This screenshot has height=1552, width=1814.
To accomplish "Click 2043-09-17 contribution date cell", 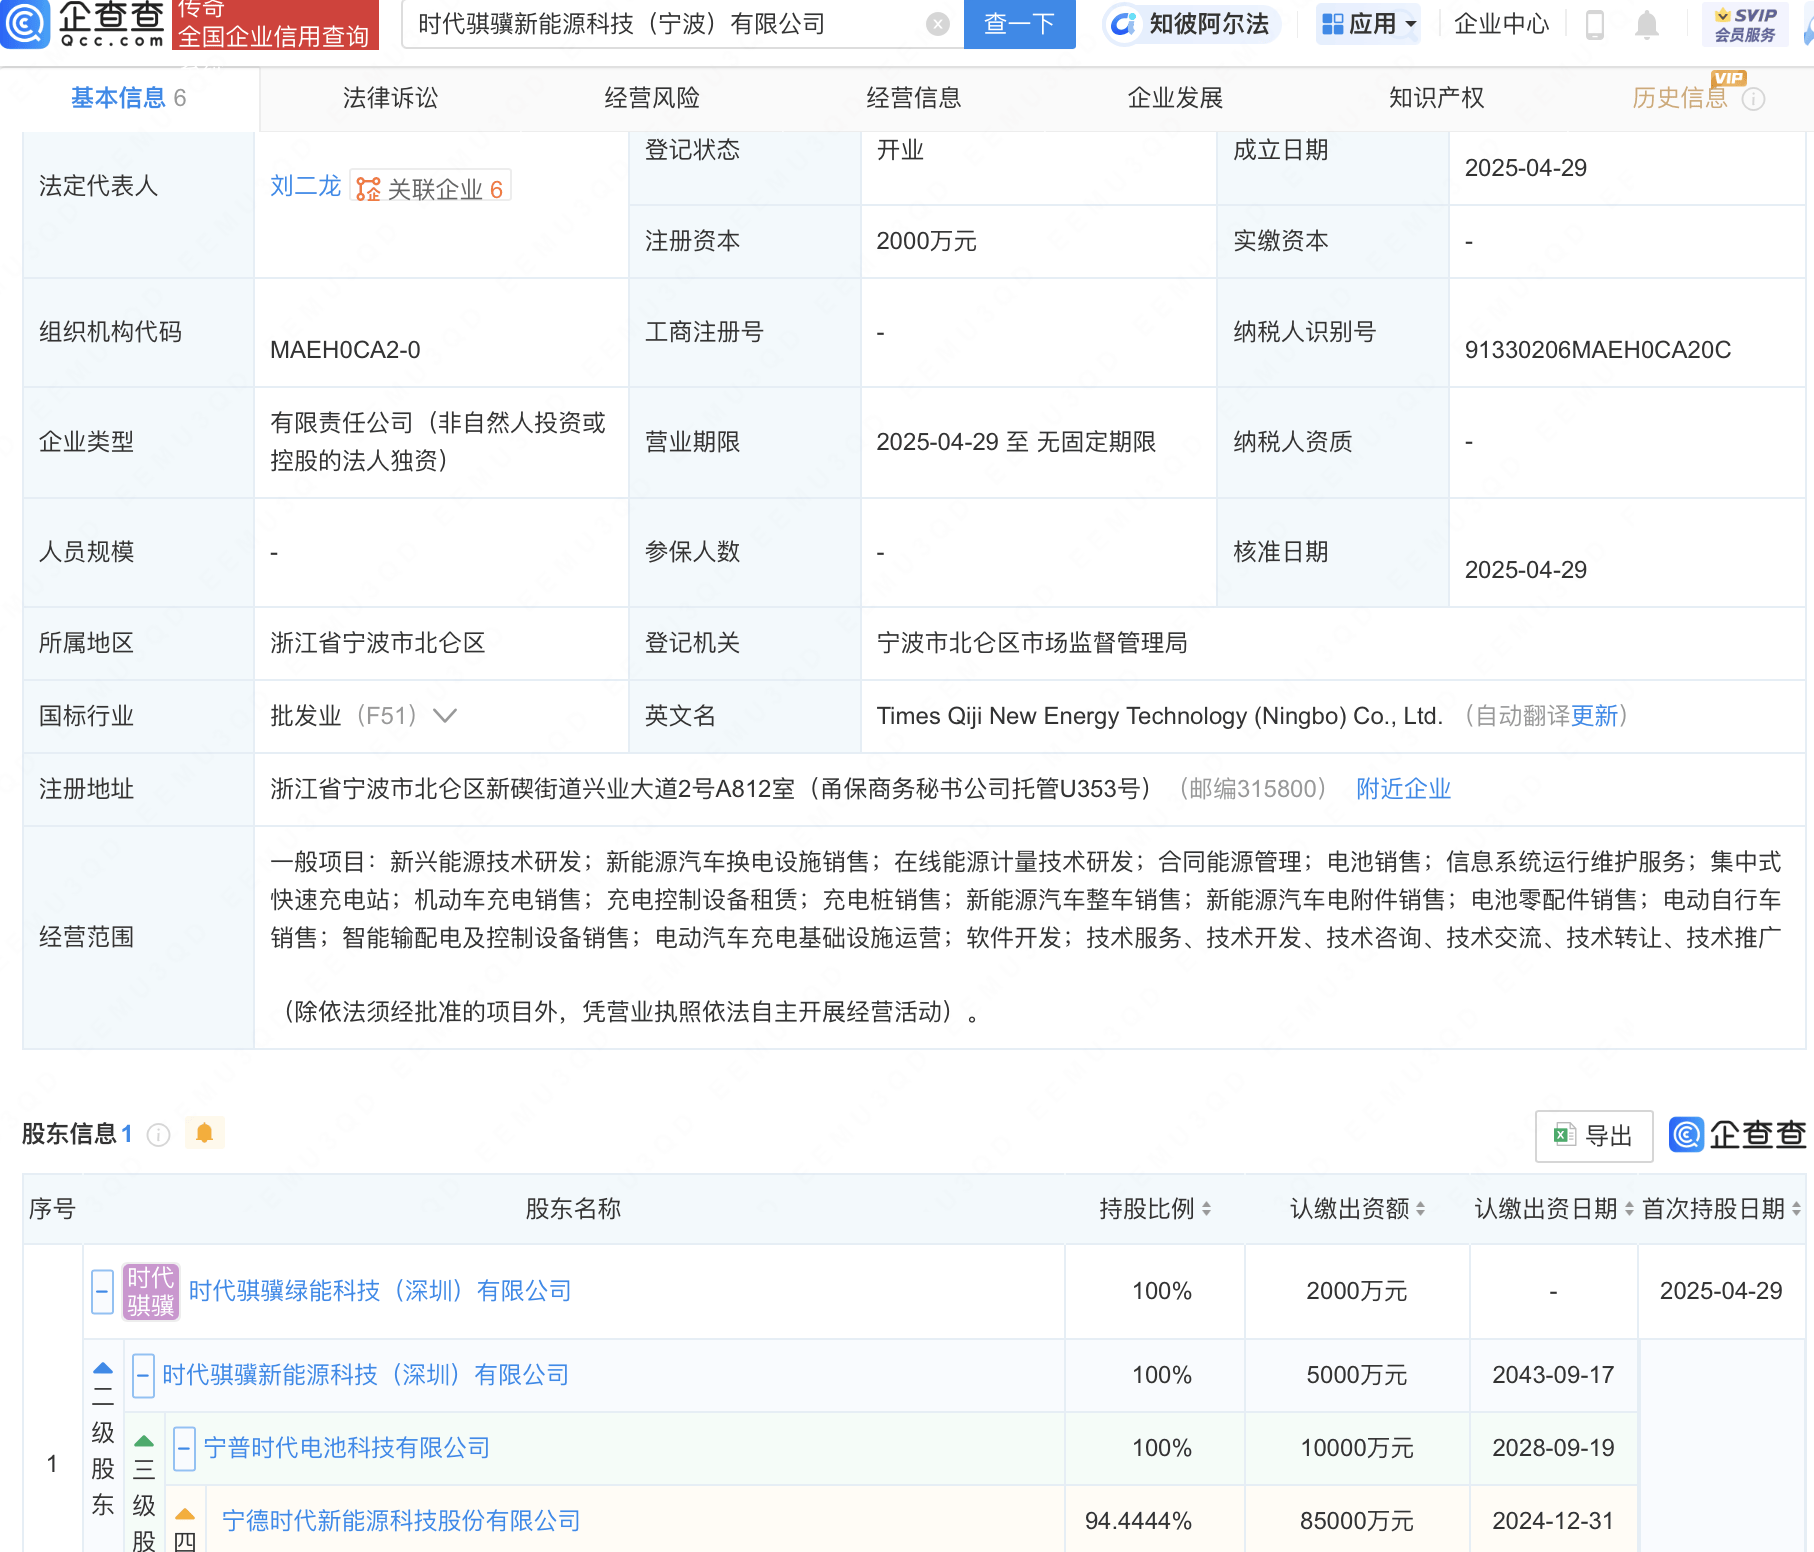I will pos(1553,1375).
